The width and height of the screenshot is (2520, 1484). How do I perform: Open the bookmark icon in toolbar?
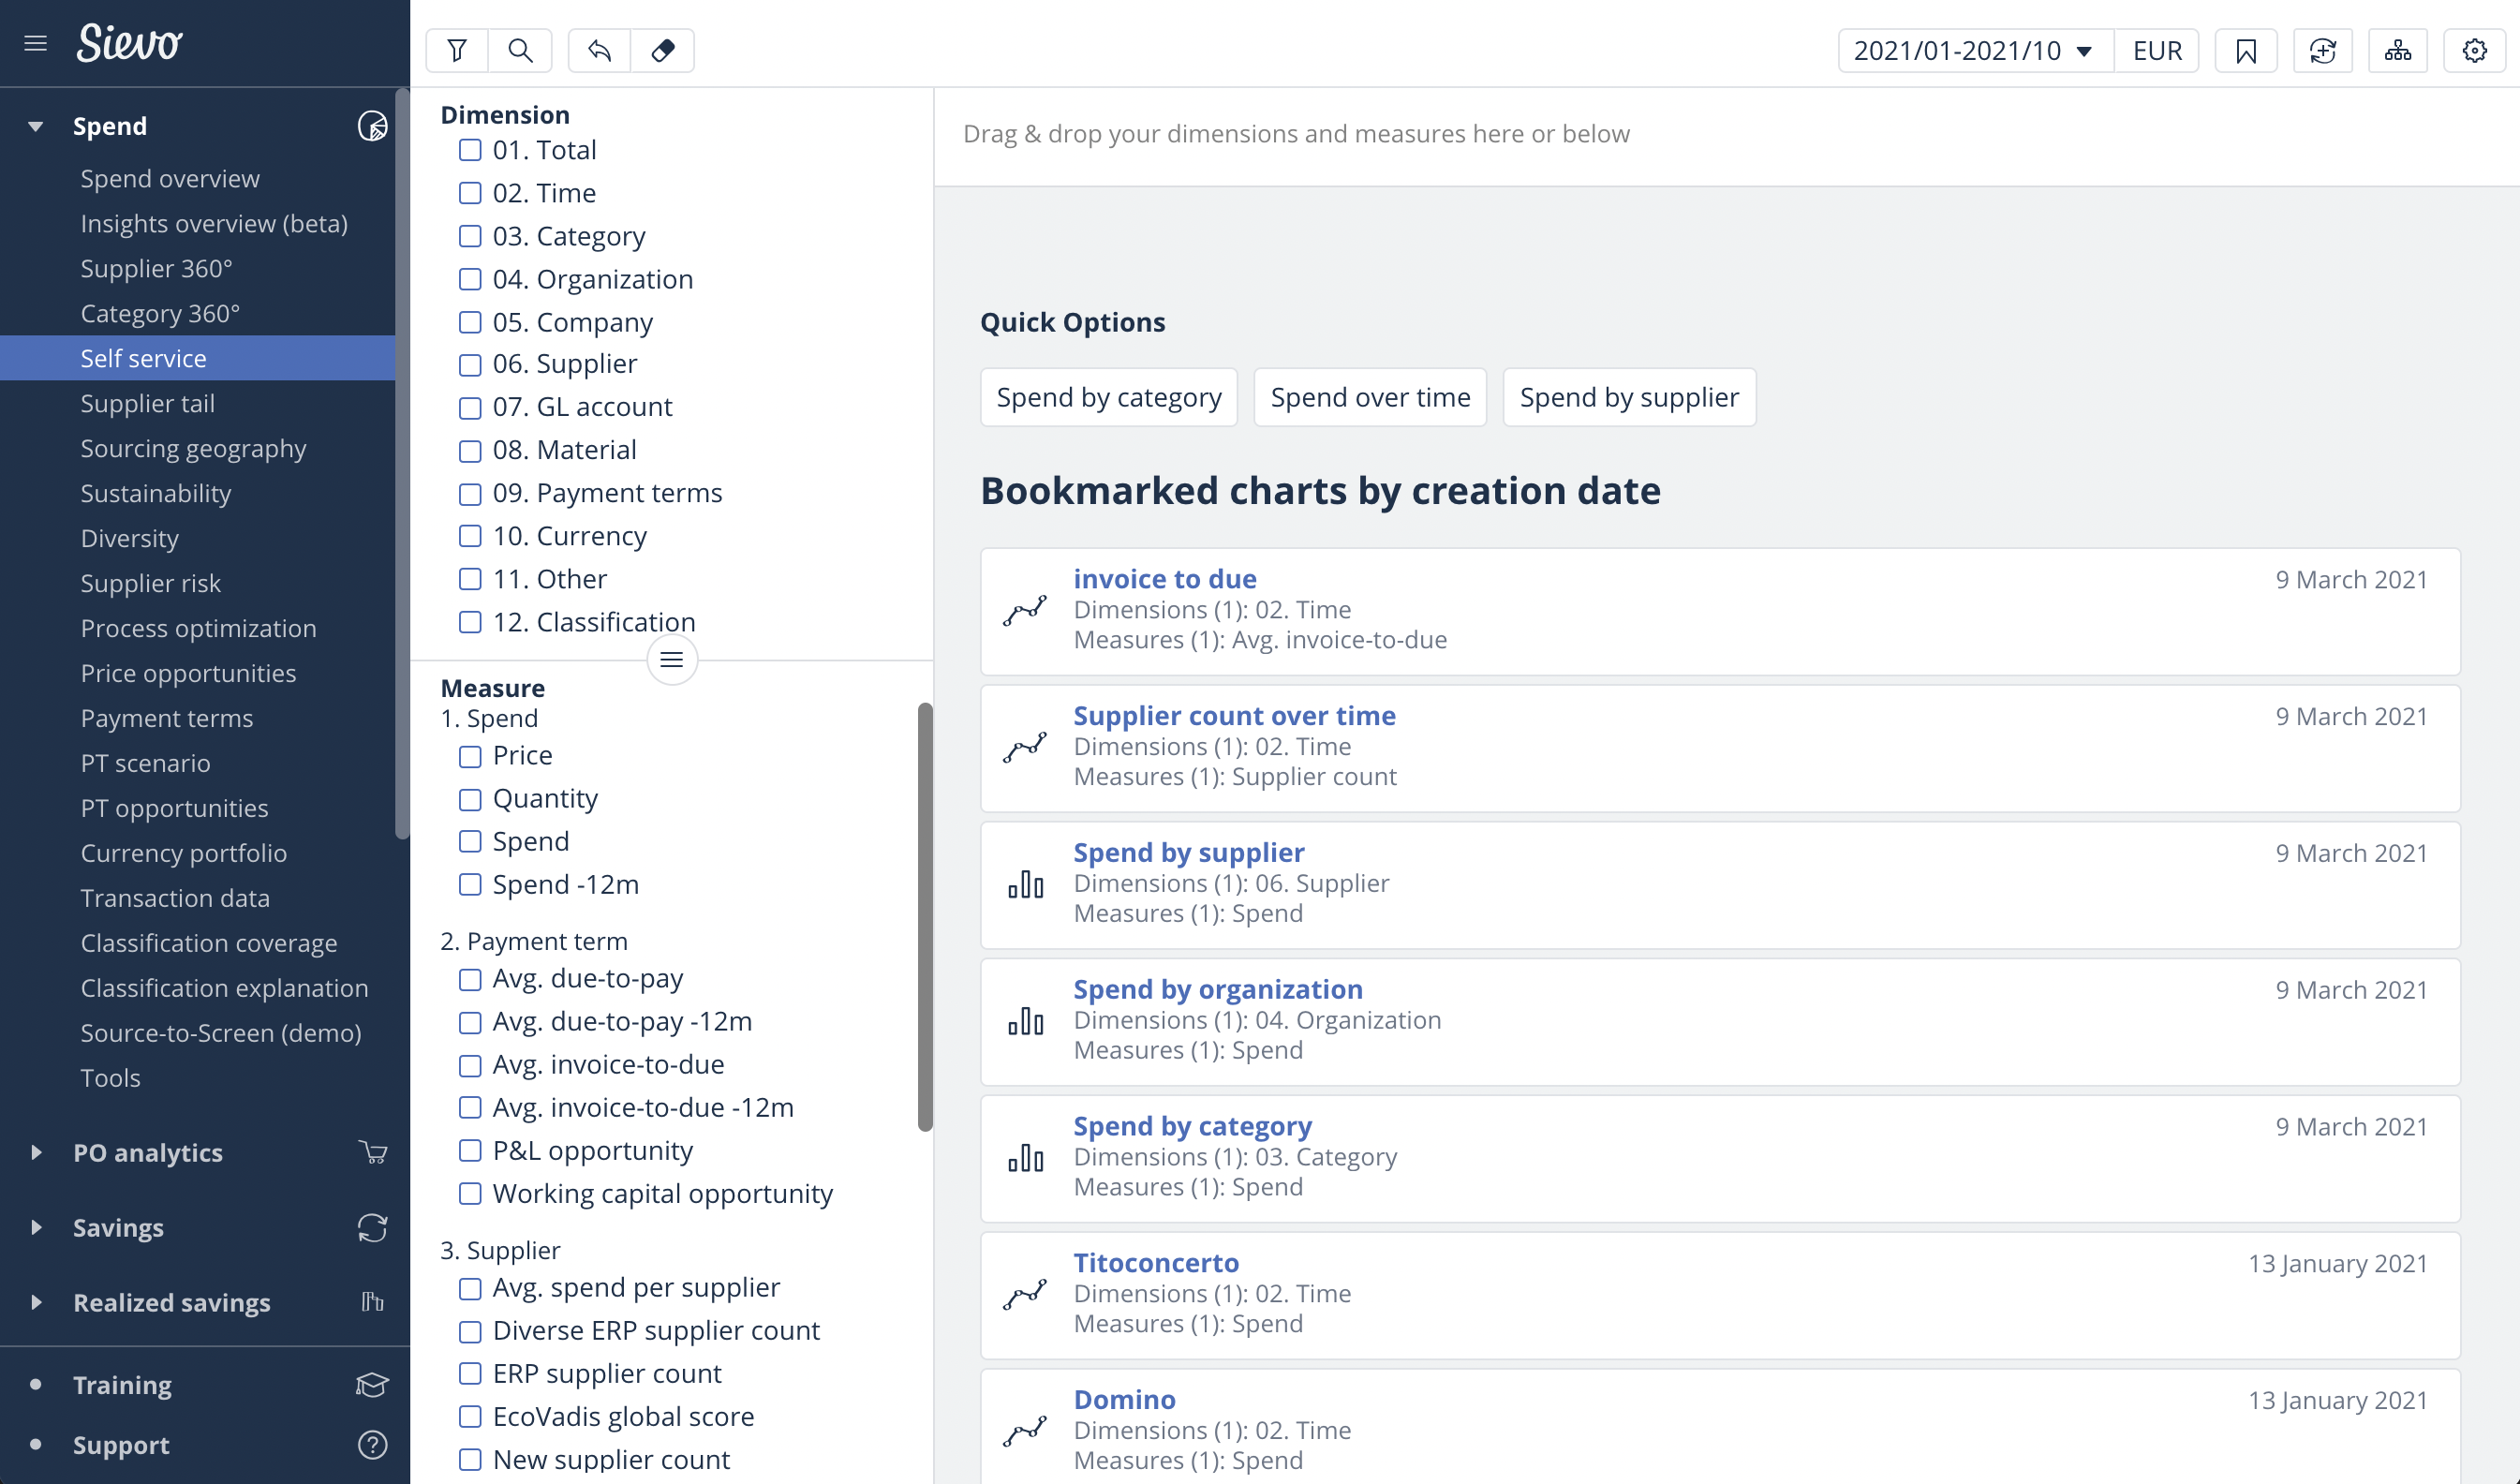tap(2246, 50)
